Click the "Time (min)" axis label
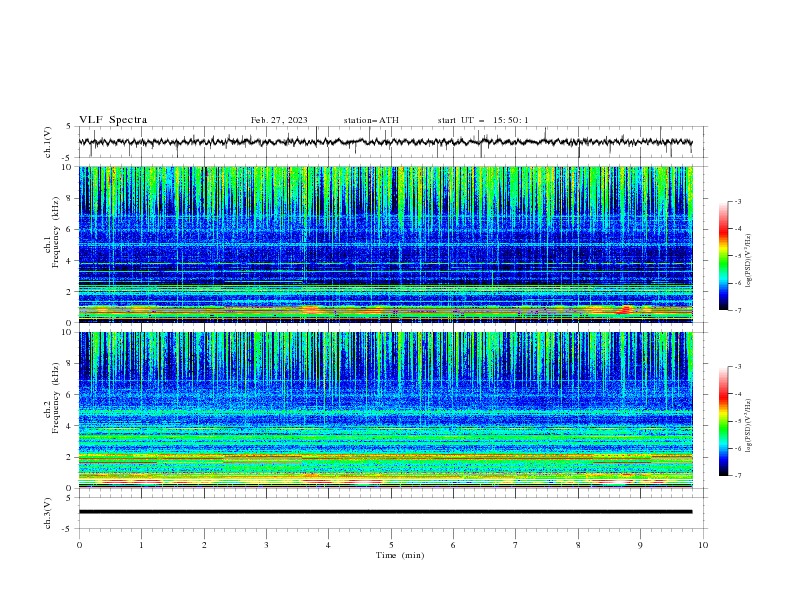This screenshot has width=792, height=612. tap(400, 555)
